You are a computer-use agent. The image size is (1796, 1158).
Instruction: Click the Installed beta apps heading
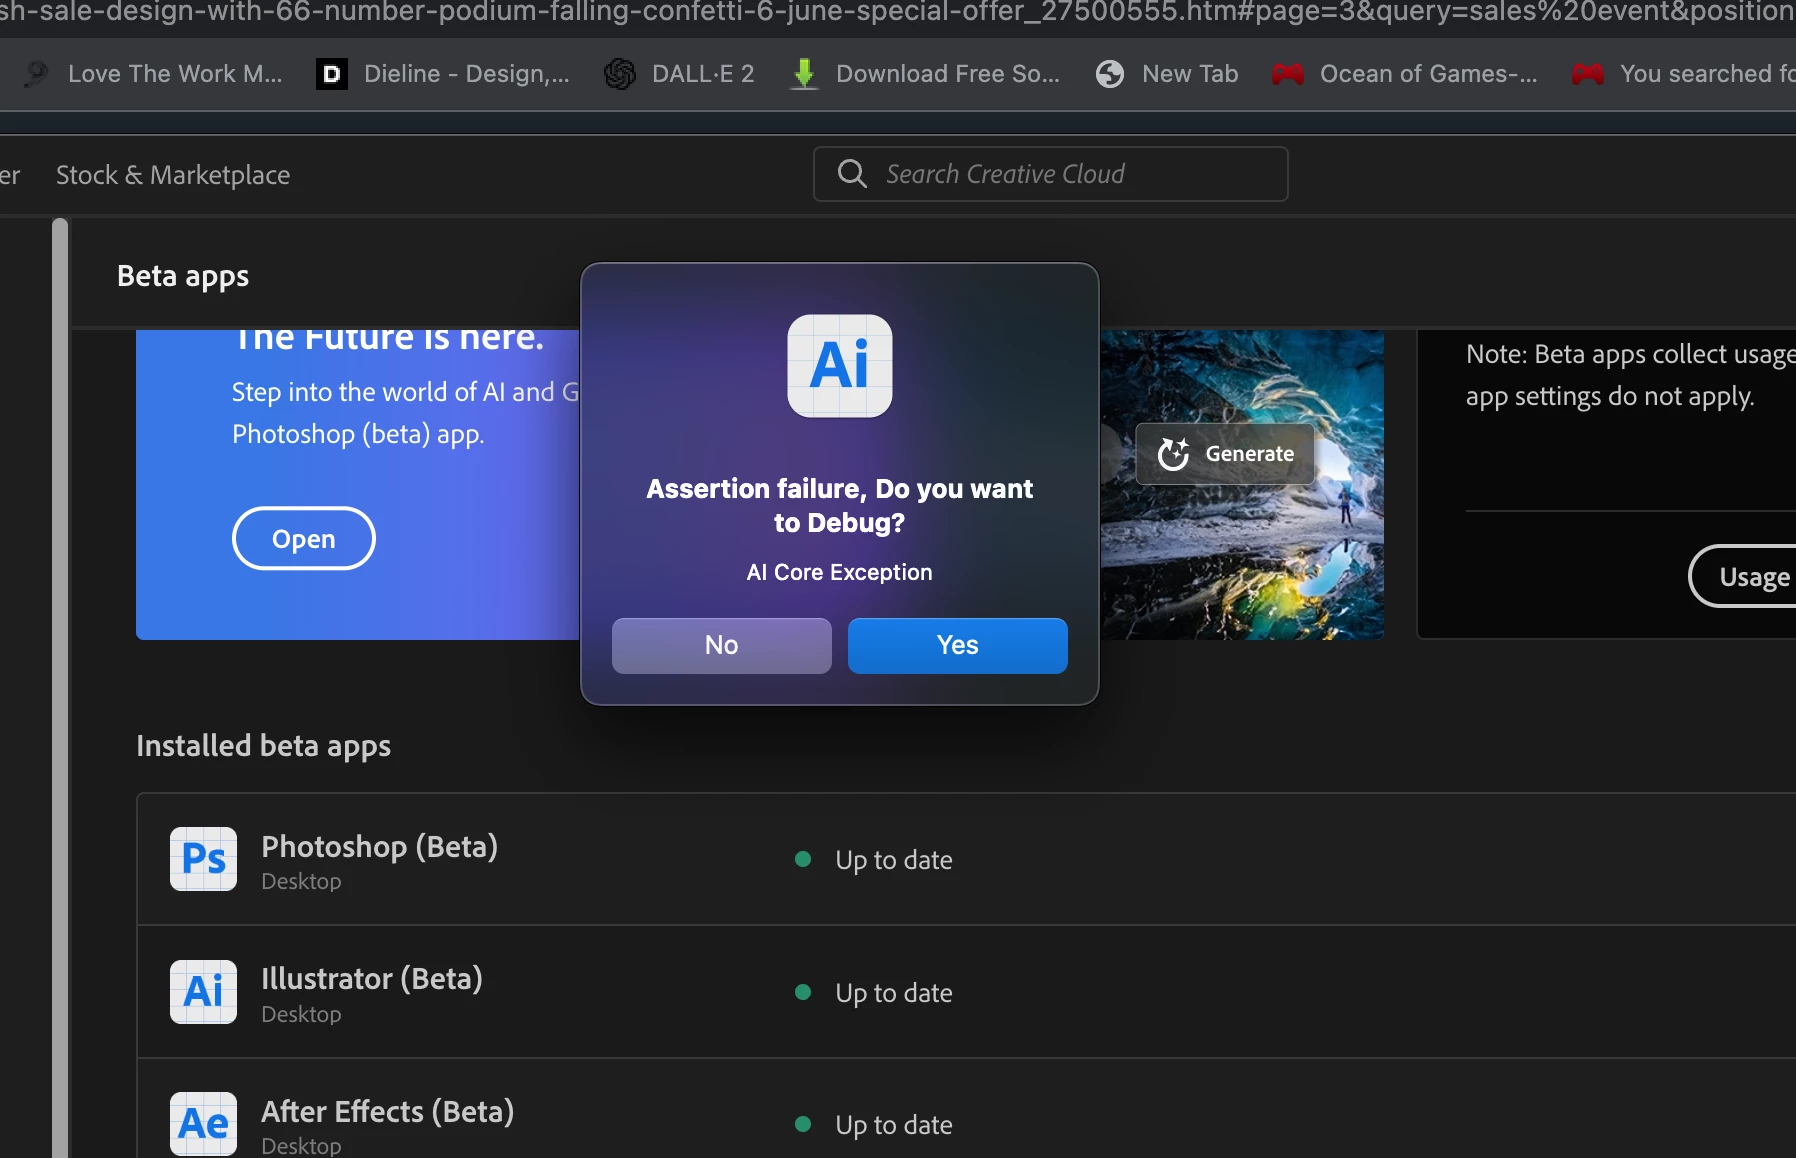pyautogui.click(x=264, y=747)
